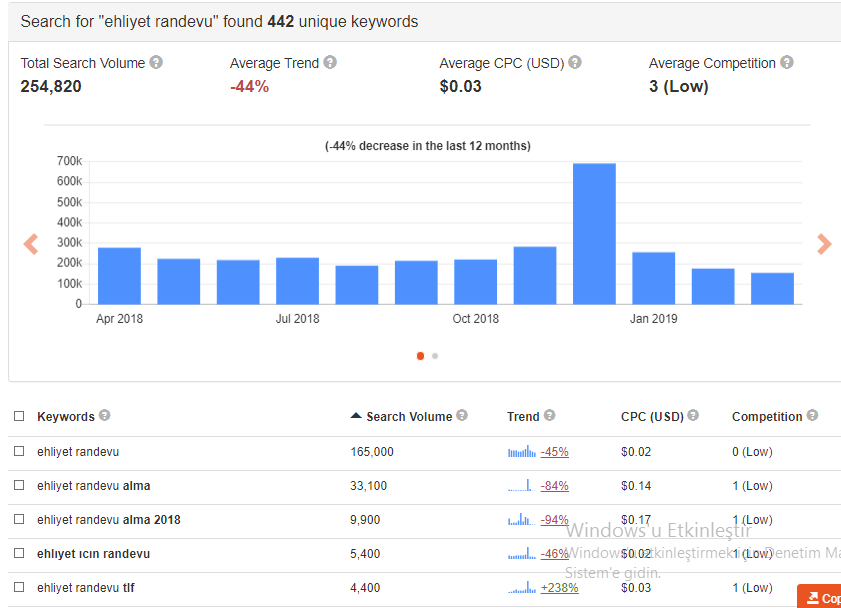Check the box for ehliyet randevu alma

19,485
